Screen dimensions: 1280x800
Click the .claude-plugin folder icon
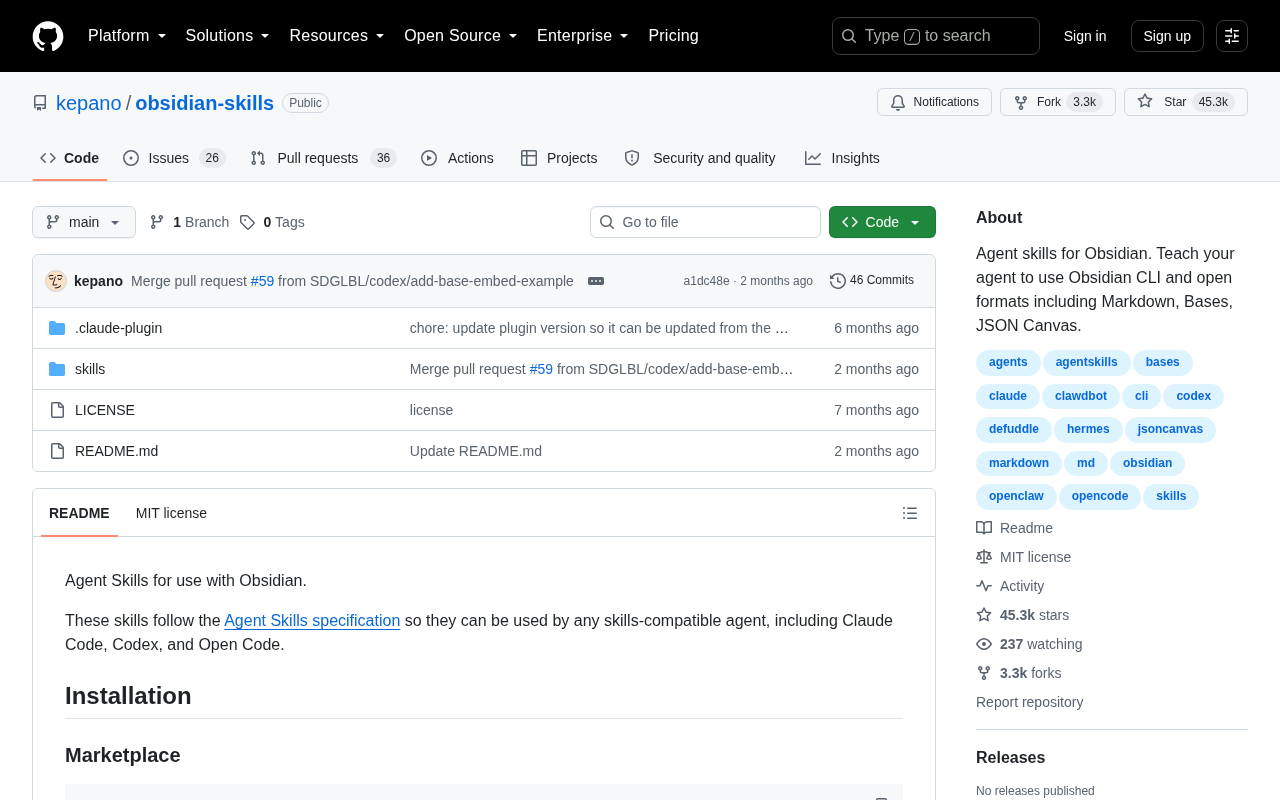57,328
